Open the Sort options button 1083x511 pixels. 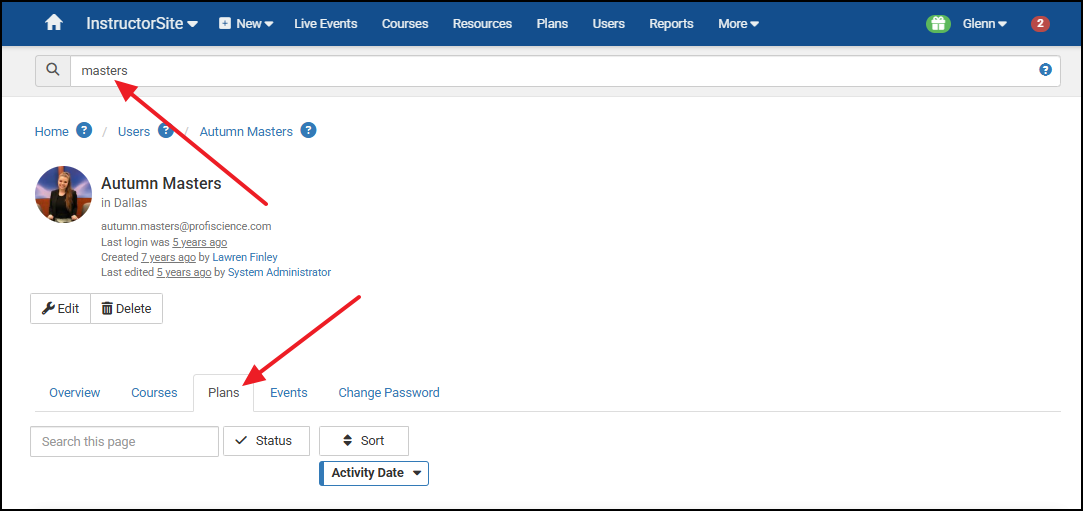(364, 441)
